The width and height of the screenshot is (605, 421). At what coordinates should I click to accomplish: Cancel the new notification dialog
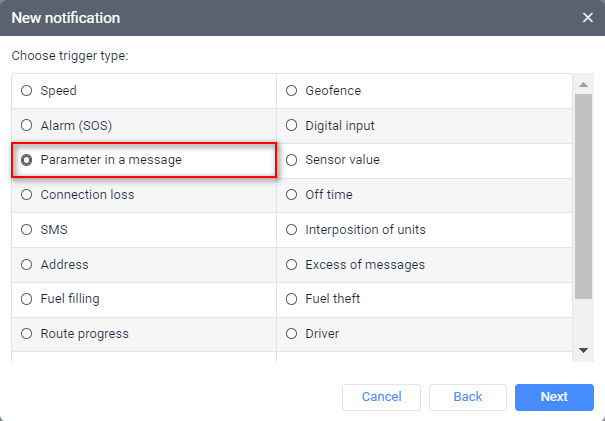tap(381, 397)
